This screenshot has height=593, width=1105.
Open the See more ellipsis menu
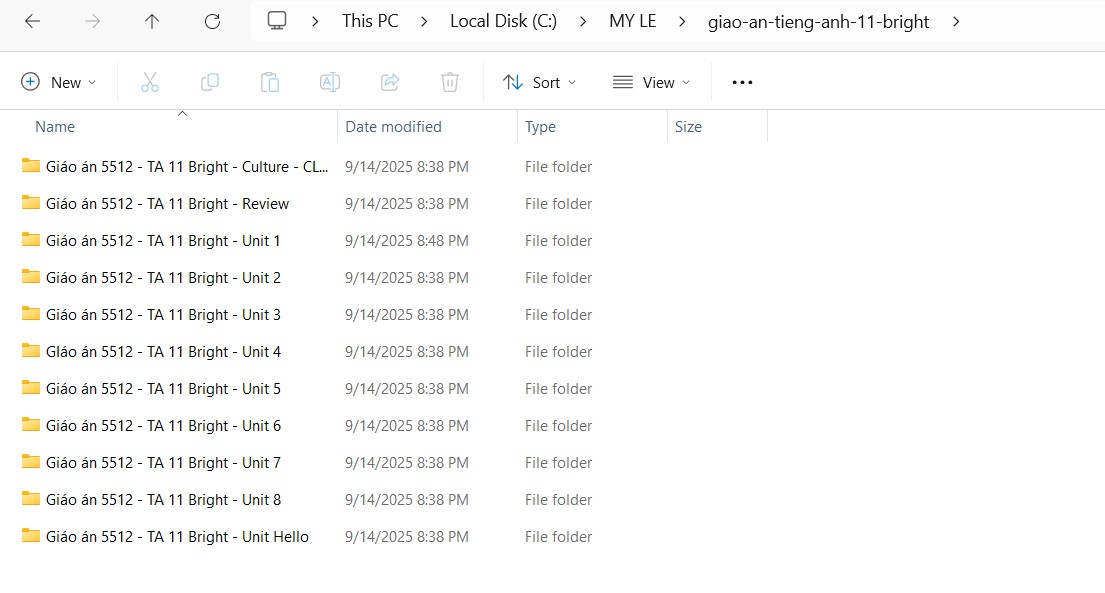pyautogui.click(x=742, y=82)
